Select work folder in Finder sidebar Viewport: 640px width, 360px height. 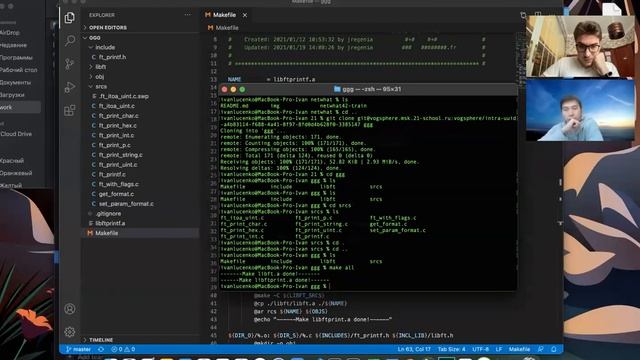pyautogui.click(x=20, y=107)
